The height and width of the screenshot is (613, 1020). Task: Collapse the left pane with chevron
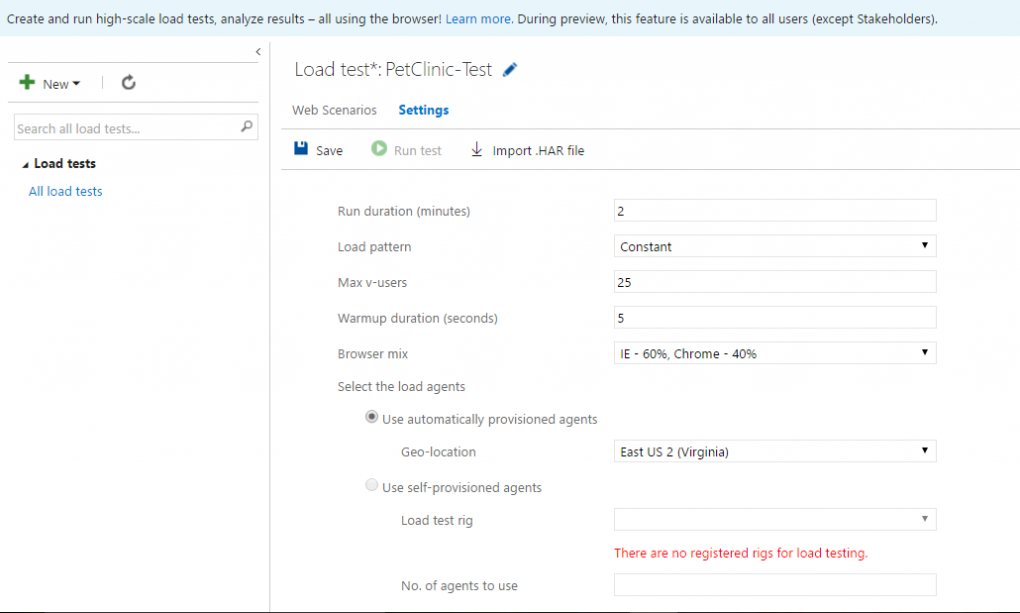[x=258, y=52]
